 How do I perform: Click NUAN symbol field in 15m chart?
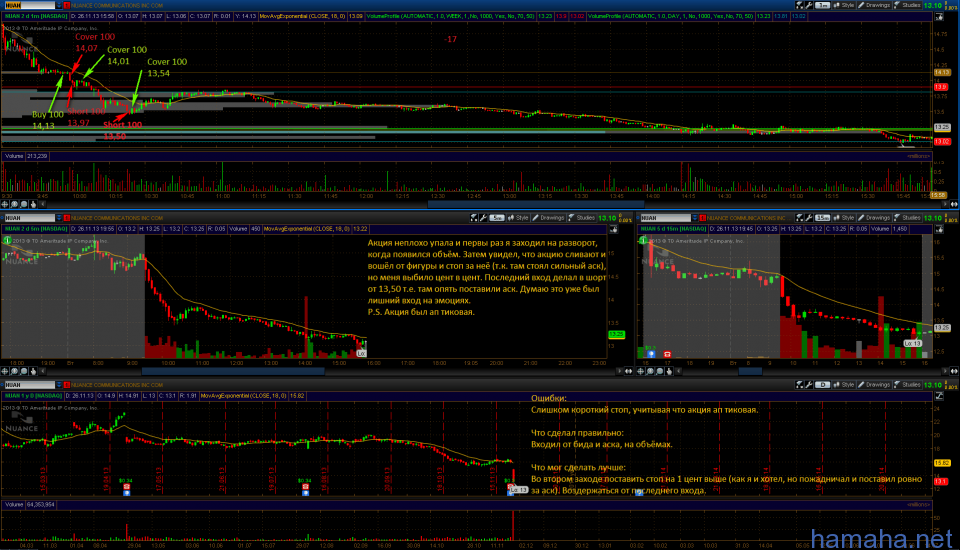666,218
